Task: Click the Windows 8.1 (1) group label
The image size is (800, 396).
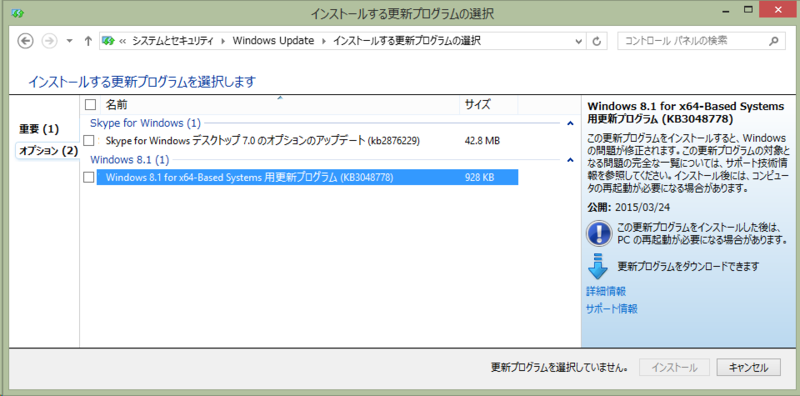Action: coord(130,160)
